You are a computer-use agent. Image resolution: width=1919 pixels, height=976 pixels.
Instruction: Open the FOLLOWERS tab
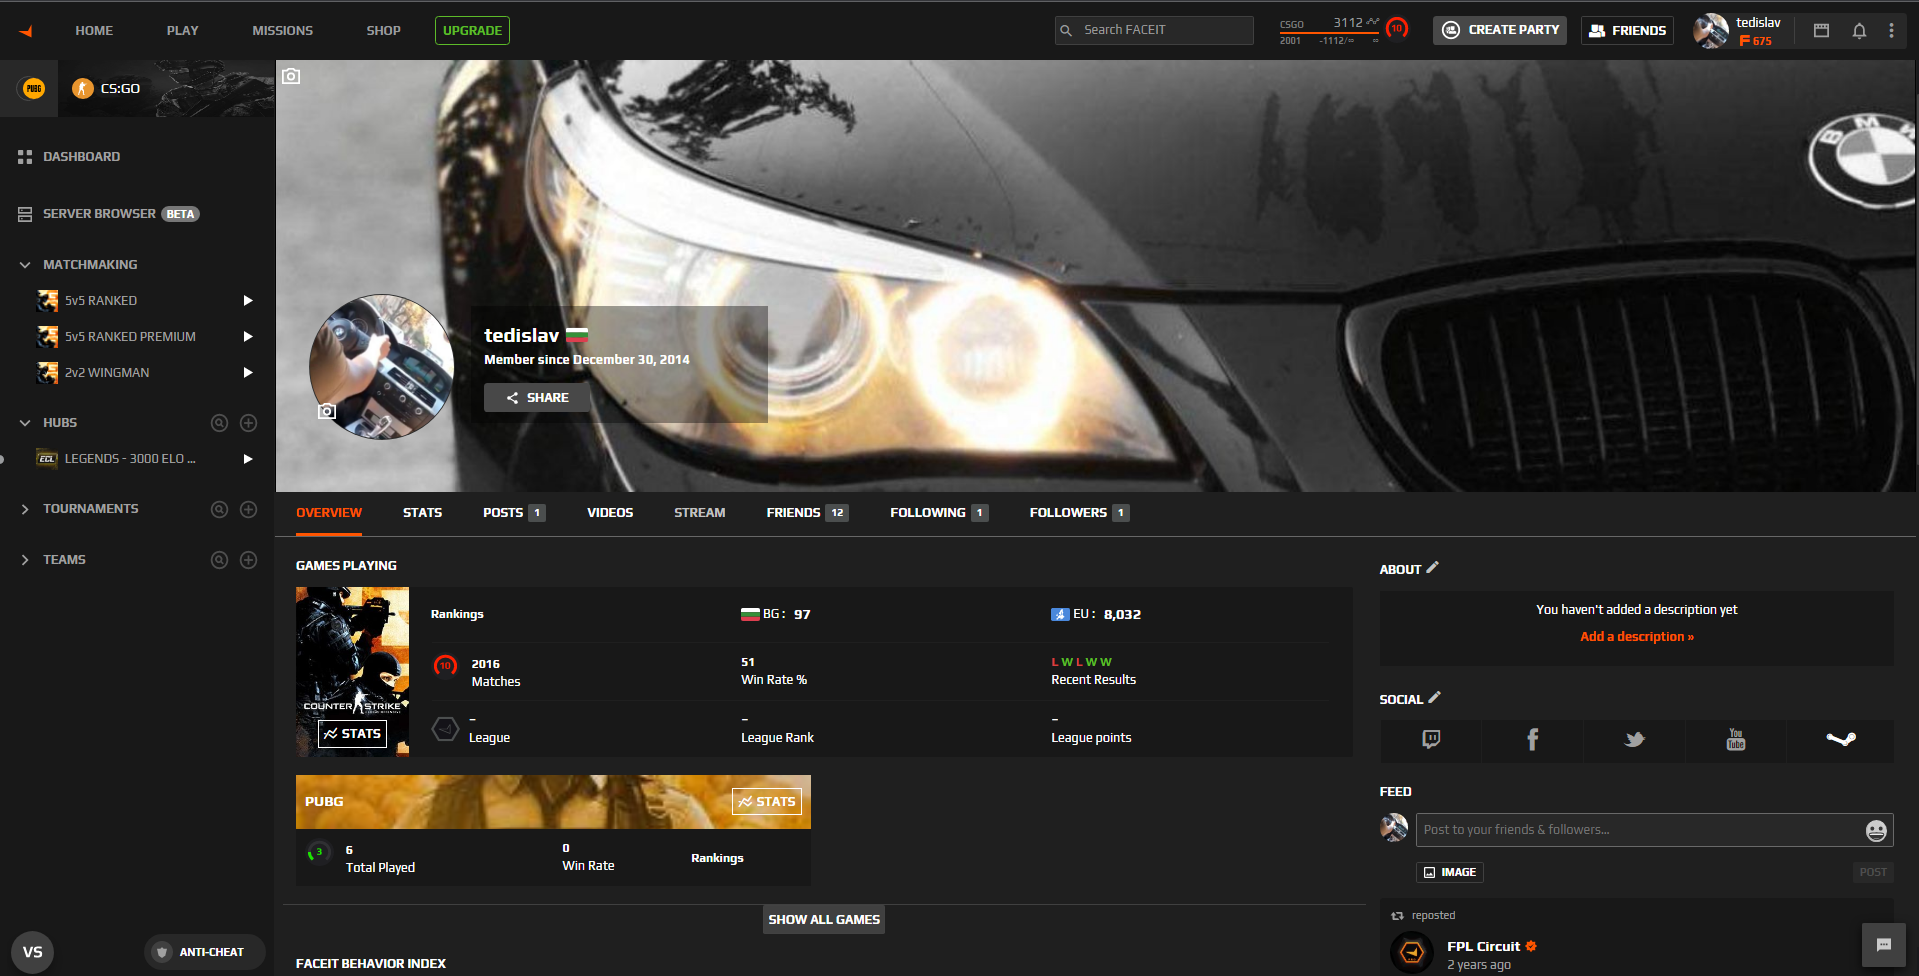tap(1079, 513)
